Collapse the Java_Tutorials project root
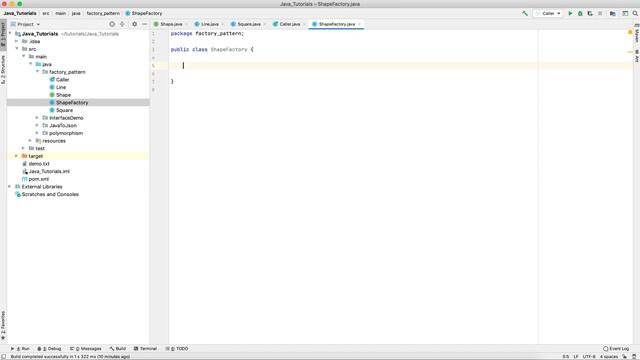The image size is (640, 360). (10, 33)
